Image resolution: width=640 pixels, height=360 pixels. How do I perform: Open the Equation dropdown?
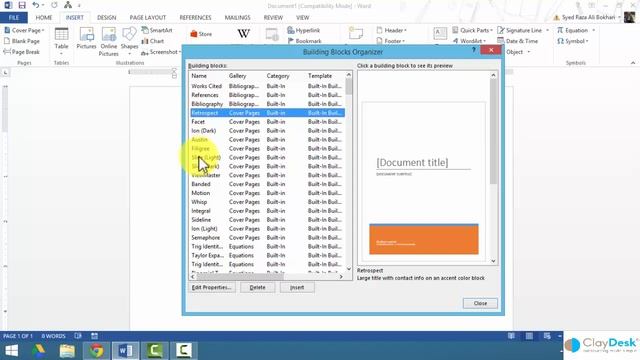(576, 30)
